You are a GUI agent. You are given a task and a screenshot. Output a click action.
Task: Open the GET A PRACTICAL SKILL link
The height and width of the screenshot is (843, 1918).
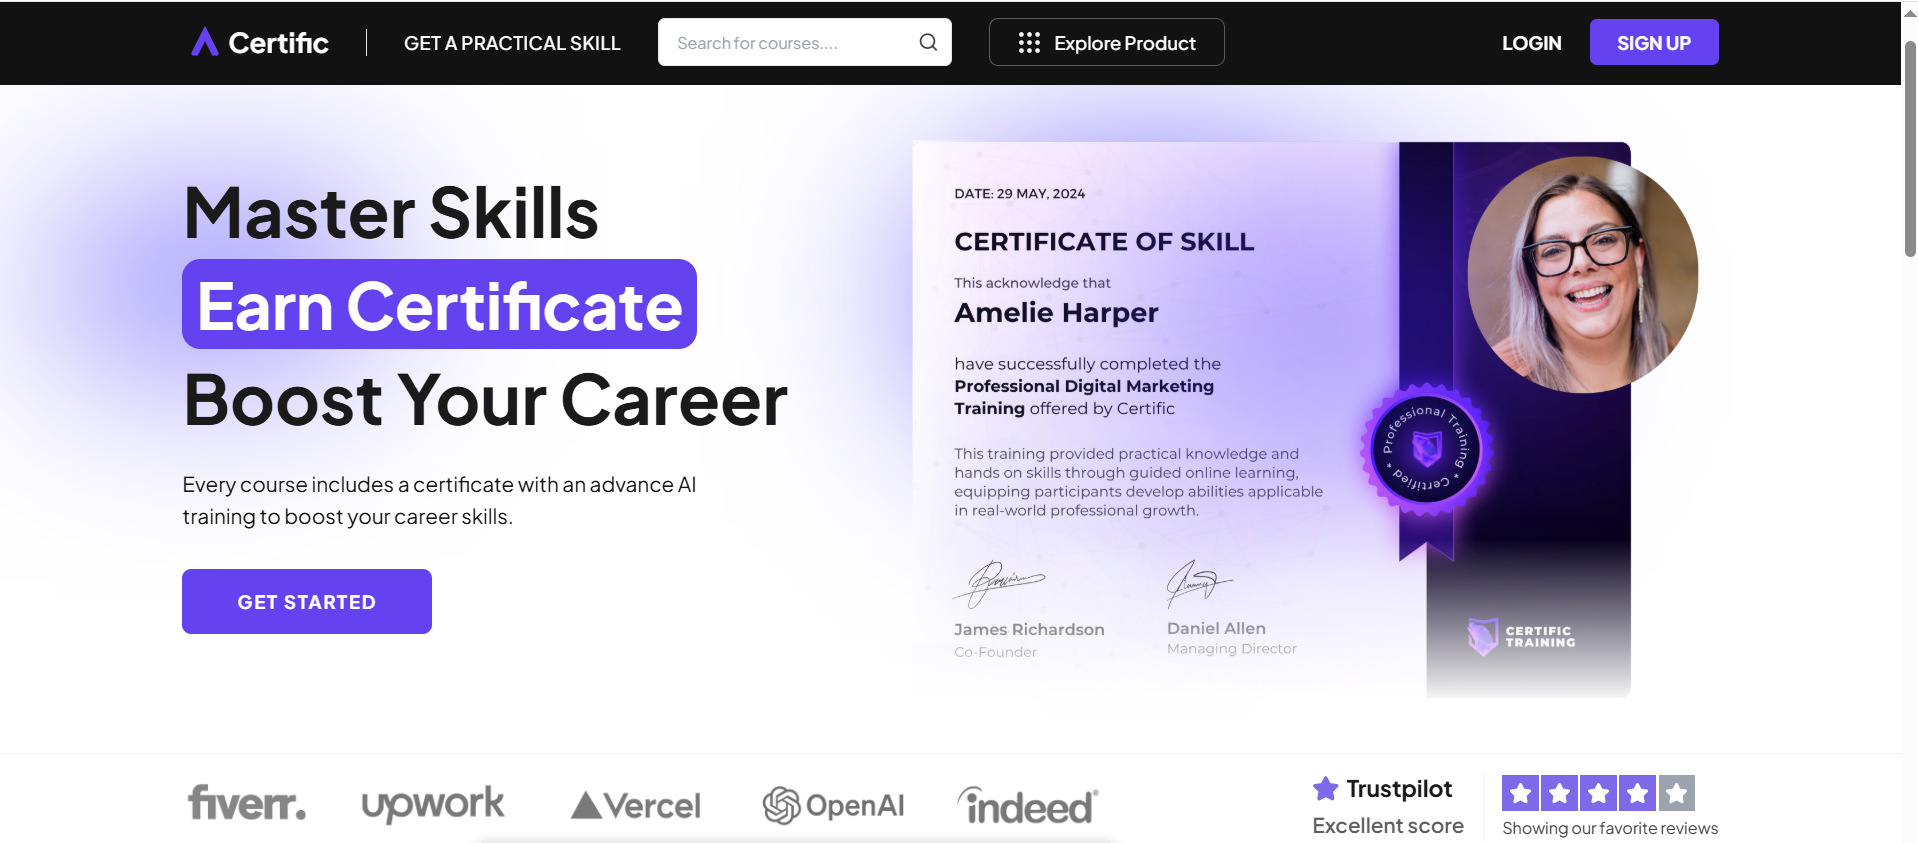[x=512, y=43]
